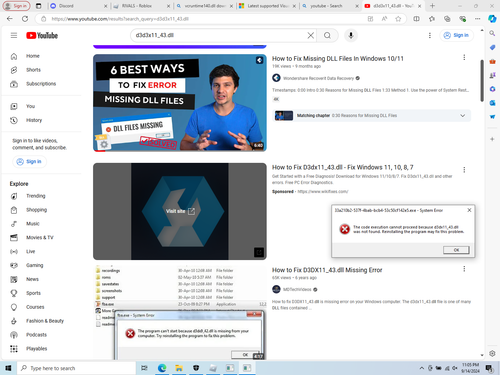Click the Music icon in sidebar
The height and width of the screenshot is (375, 500).
pos(14,224)
